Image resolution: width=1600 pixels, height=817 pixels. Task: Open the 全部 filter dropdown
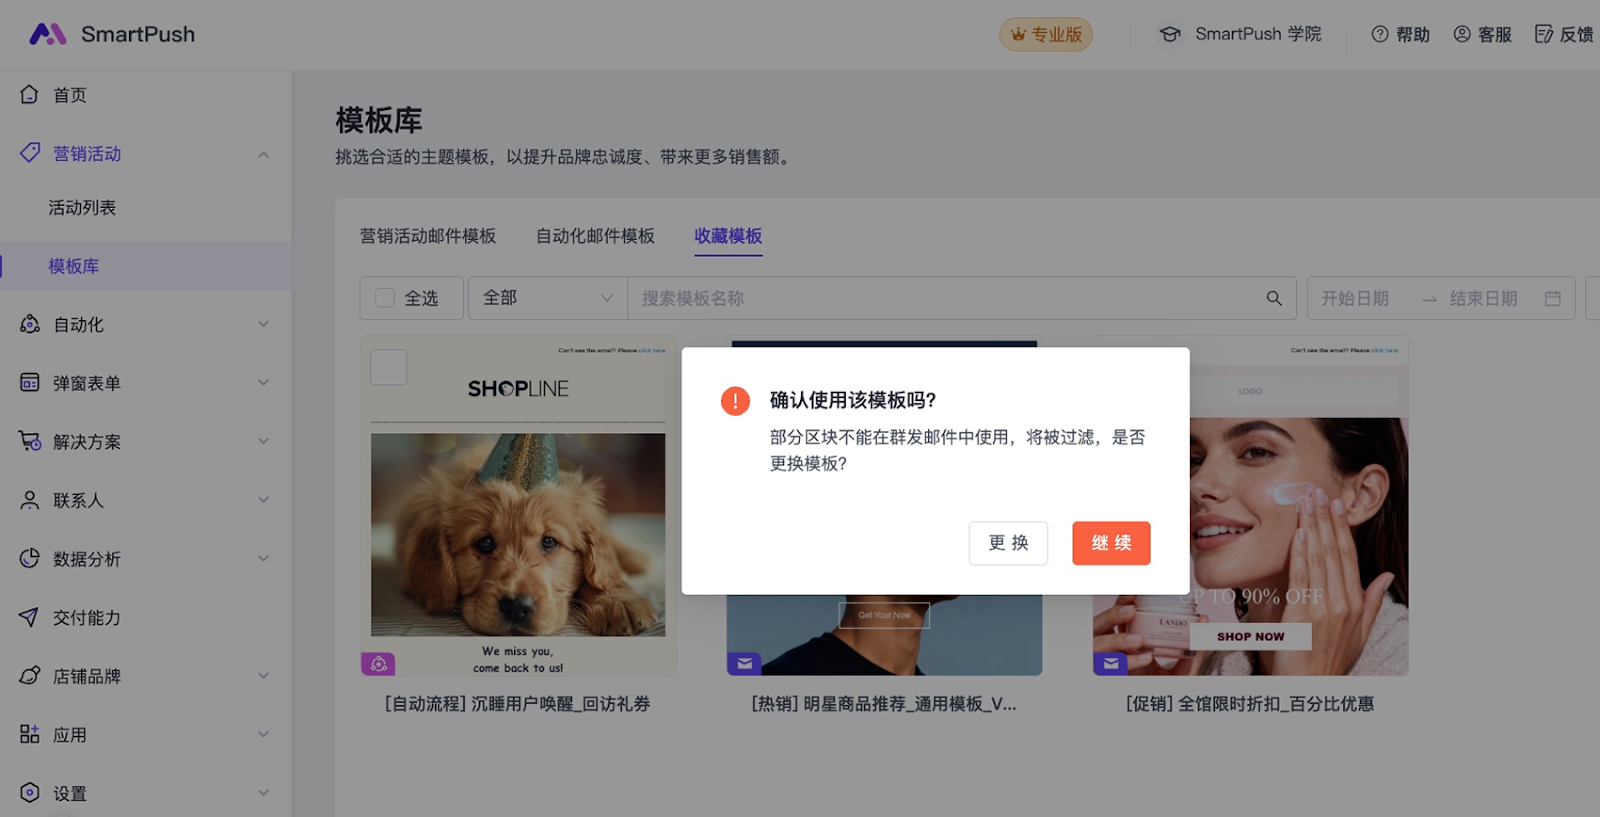click(x=547, y=298)
